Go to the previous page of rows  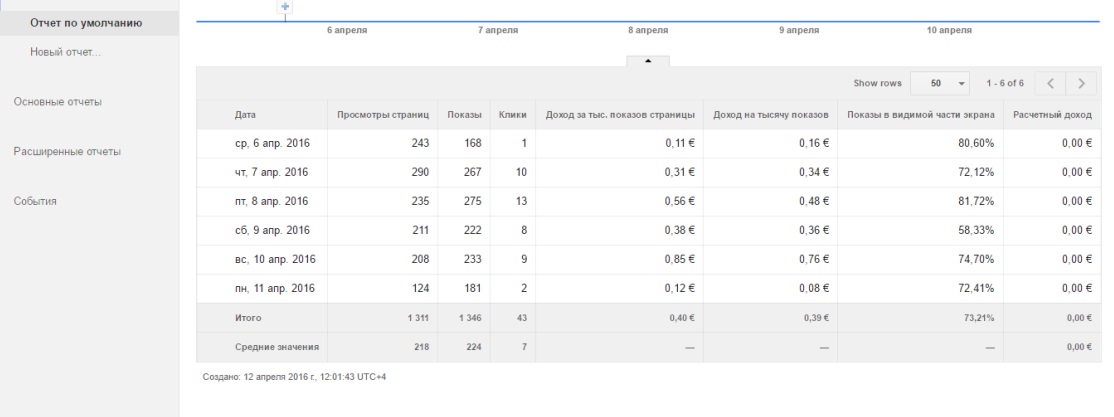point(1050,83)
